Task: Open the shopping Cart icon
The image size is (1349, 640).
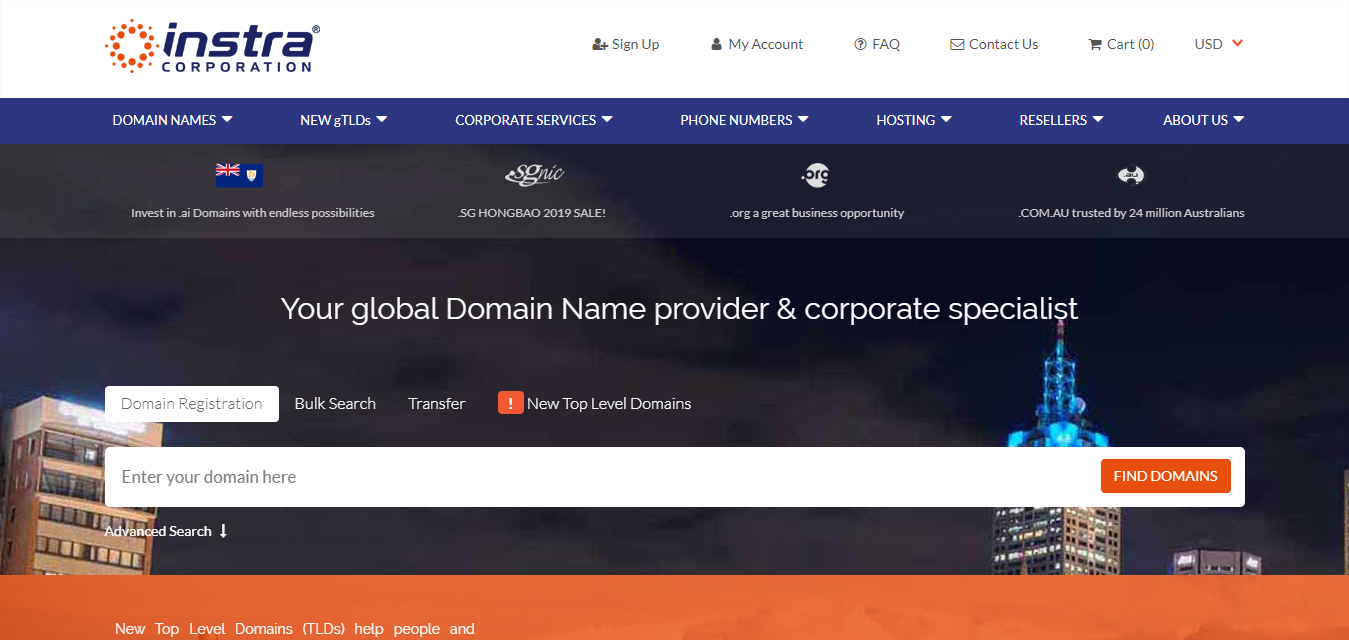Action: (x=1095, y=45)
